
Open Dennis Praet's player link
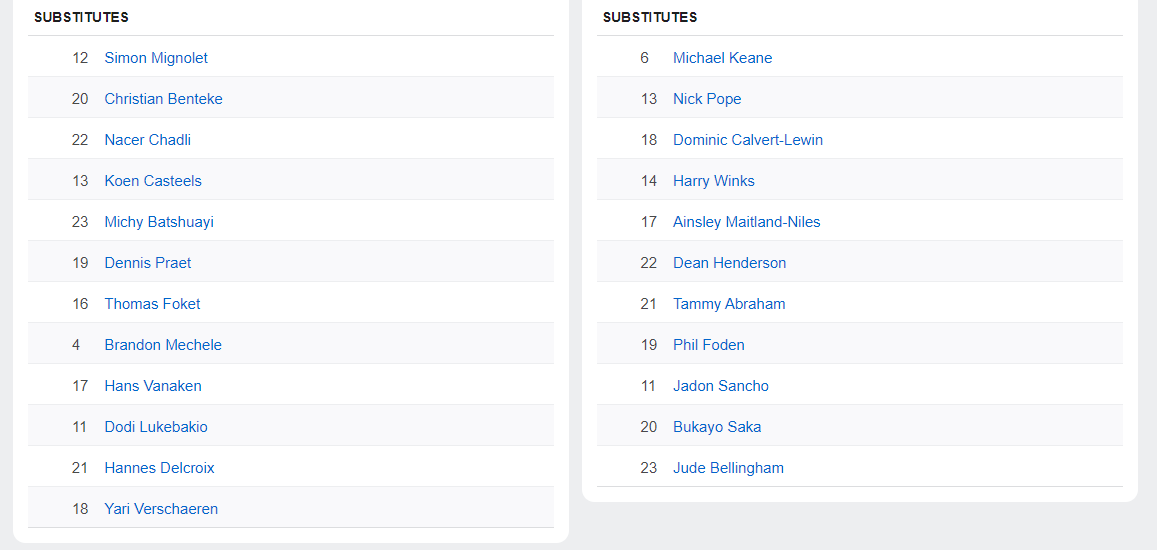pyautogui.click(x=148, y=263)
